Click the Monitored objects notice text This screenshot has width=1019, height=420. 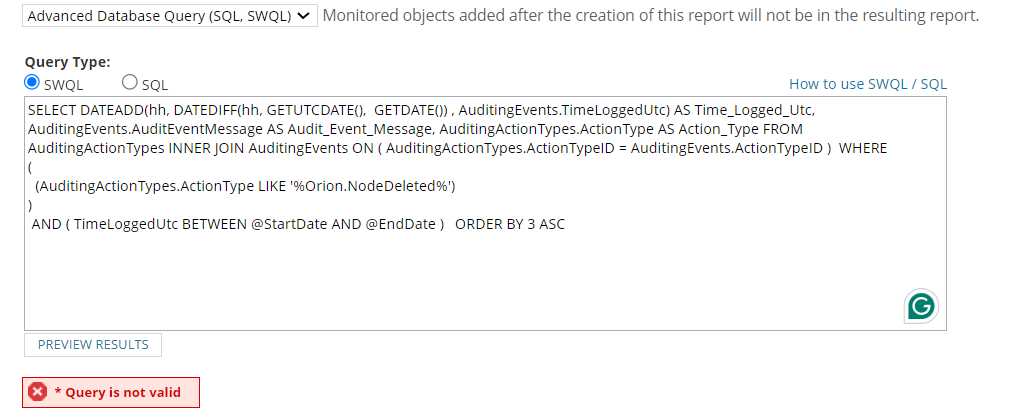pyautogui.click(x=651, y=16)
